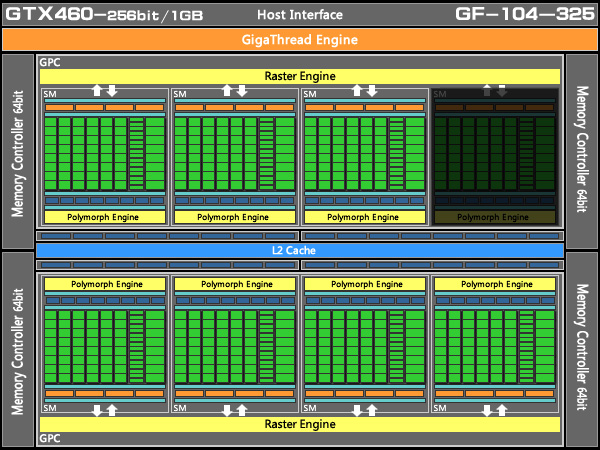This screenshot has height=450, width=600.
Task: Select the lower-right Memory Controller 64bit block
Action: point(582,349)
